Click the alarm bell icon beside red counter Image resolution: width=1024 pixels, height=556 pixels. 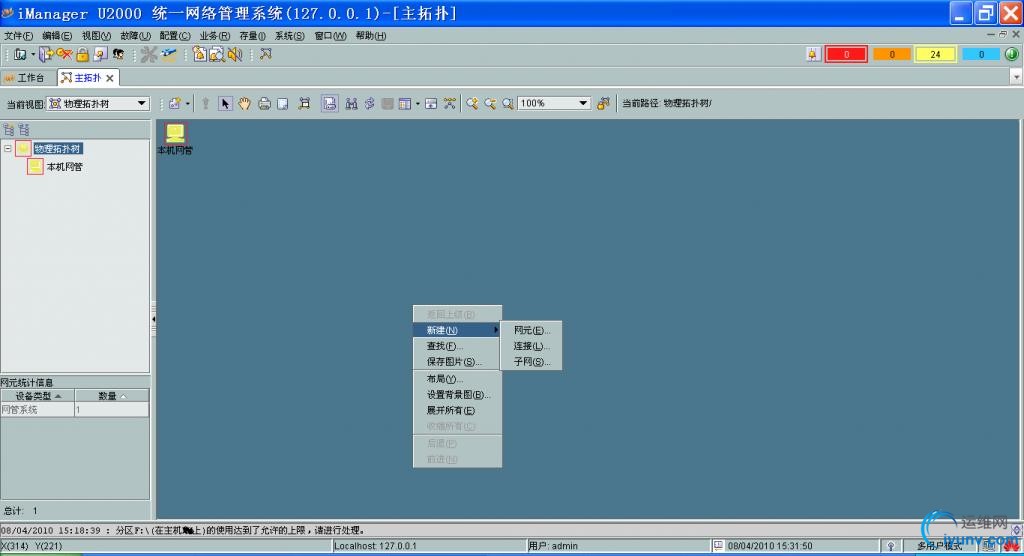point(812,55)
